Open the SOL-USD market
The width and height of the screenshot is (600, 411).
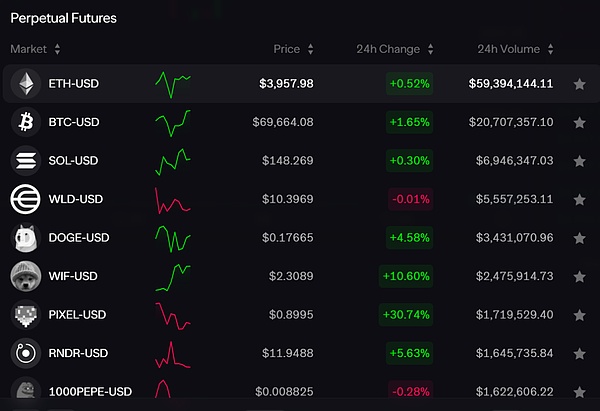tap(74, 161)
